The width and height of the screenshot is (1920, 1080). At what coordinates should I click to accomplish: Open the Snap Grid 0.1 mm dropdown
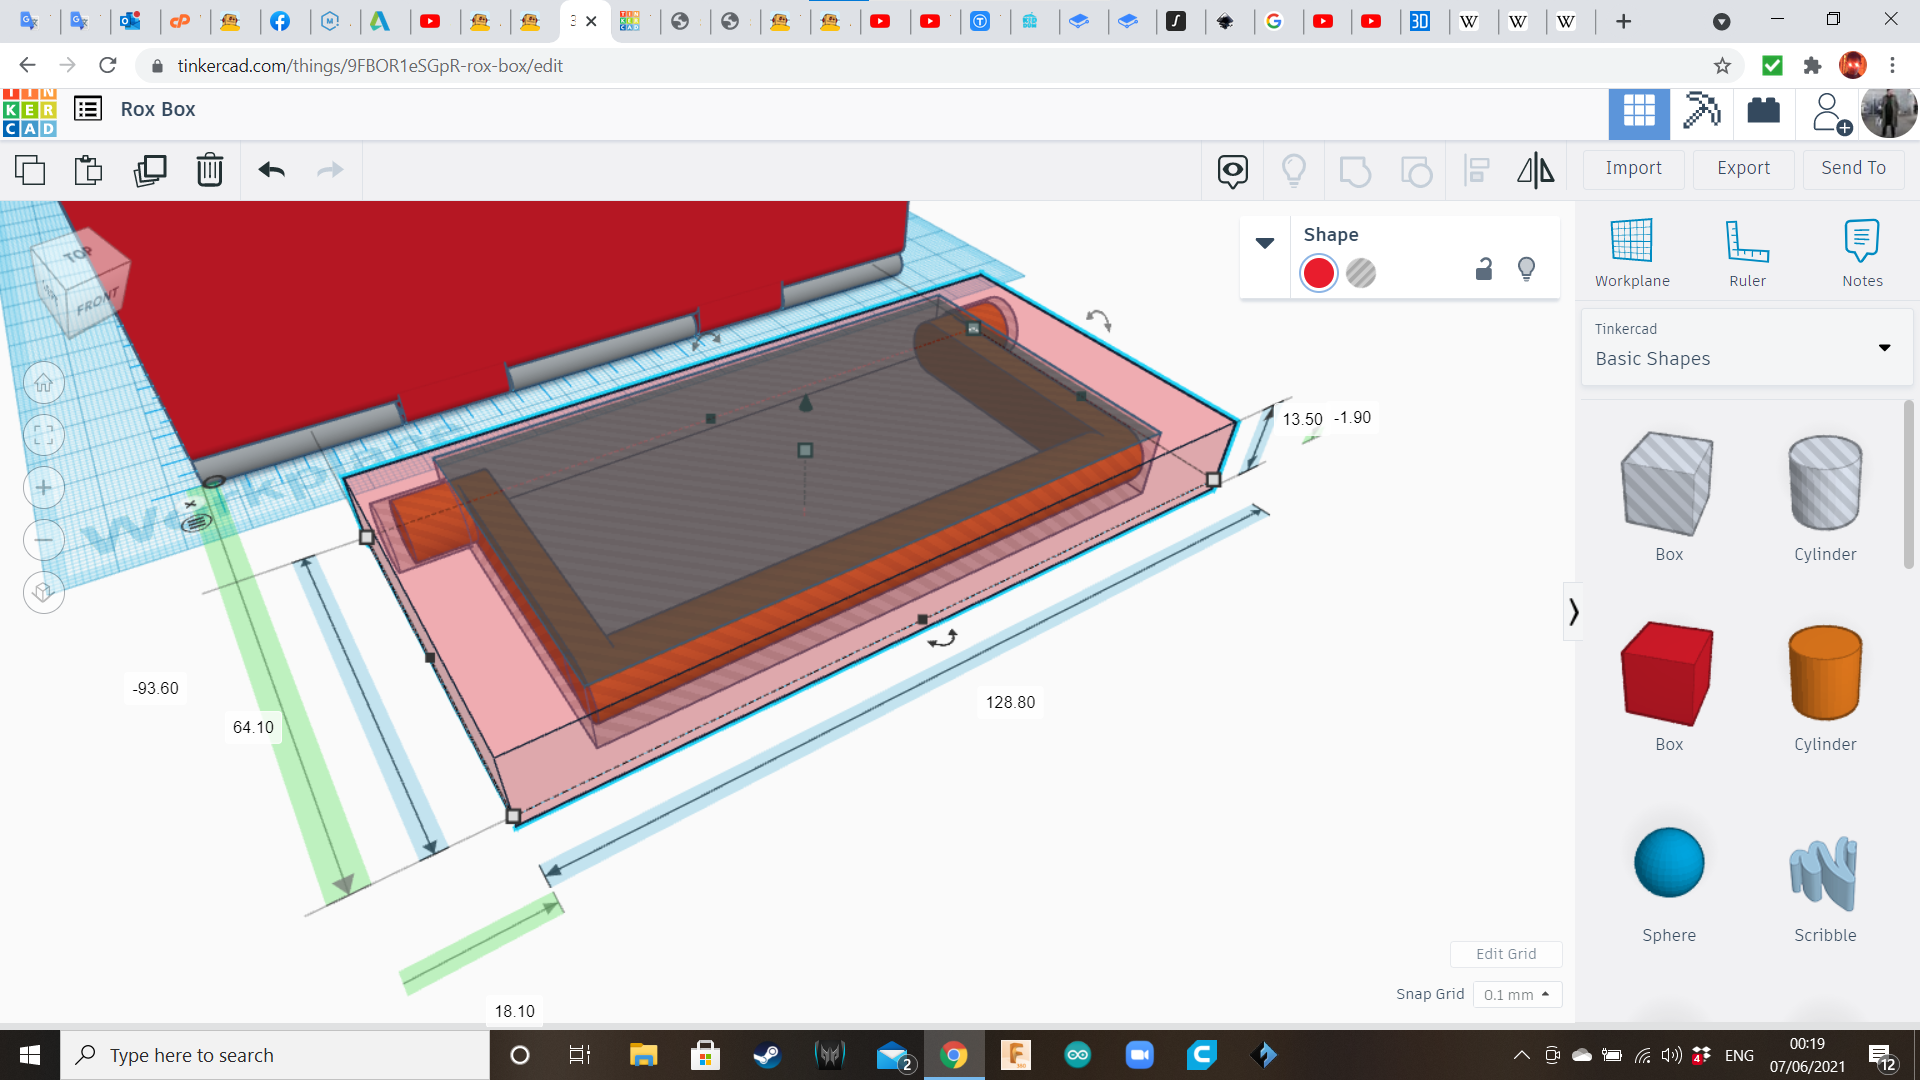[1516, 994]
